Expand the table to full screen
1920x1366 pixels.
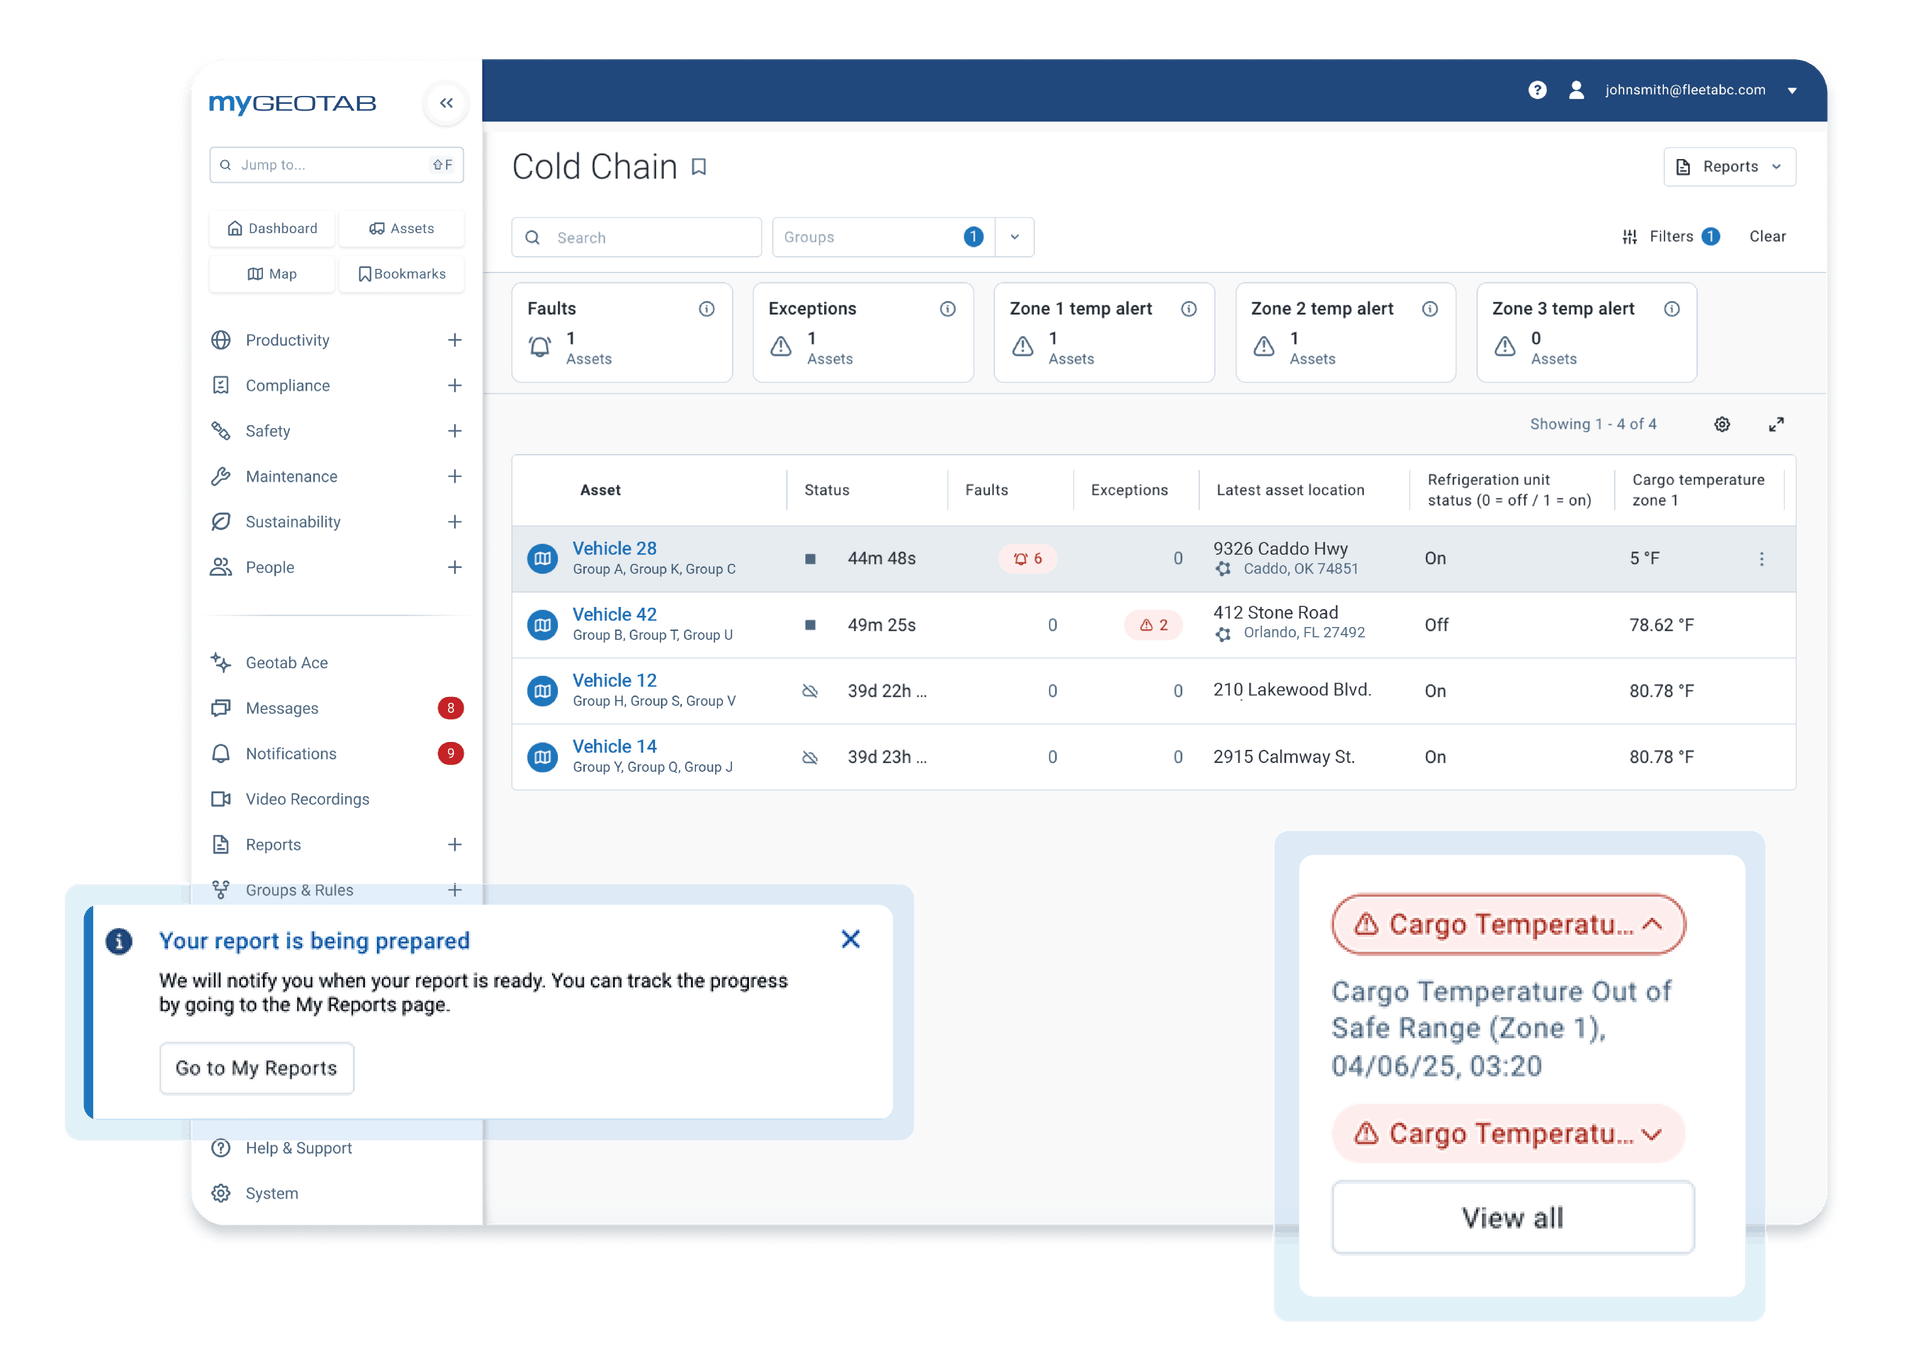1776,424
